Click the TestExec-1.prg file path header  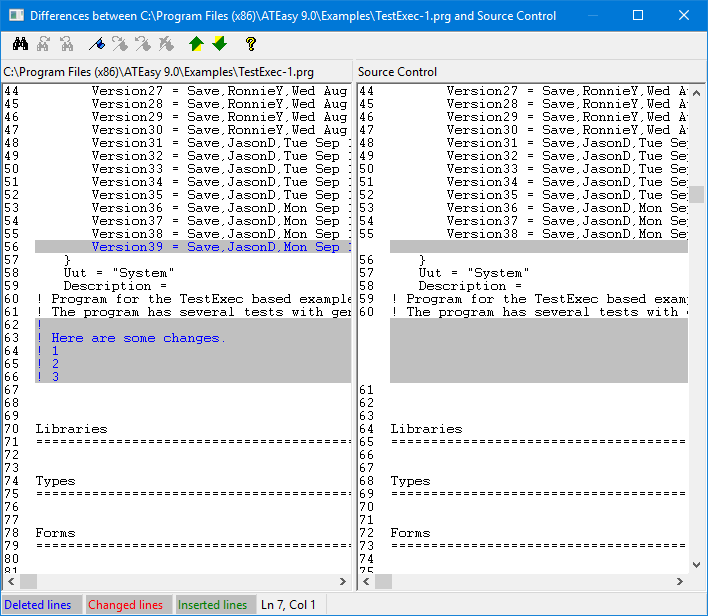tap(158, 72)
